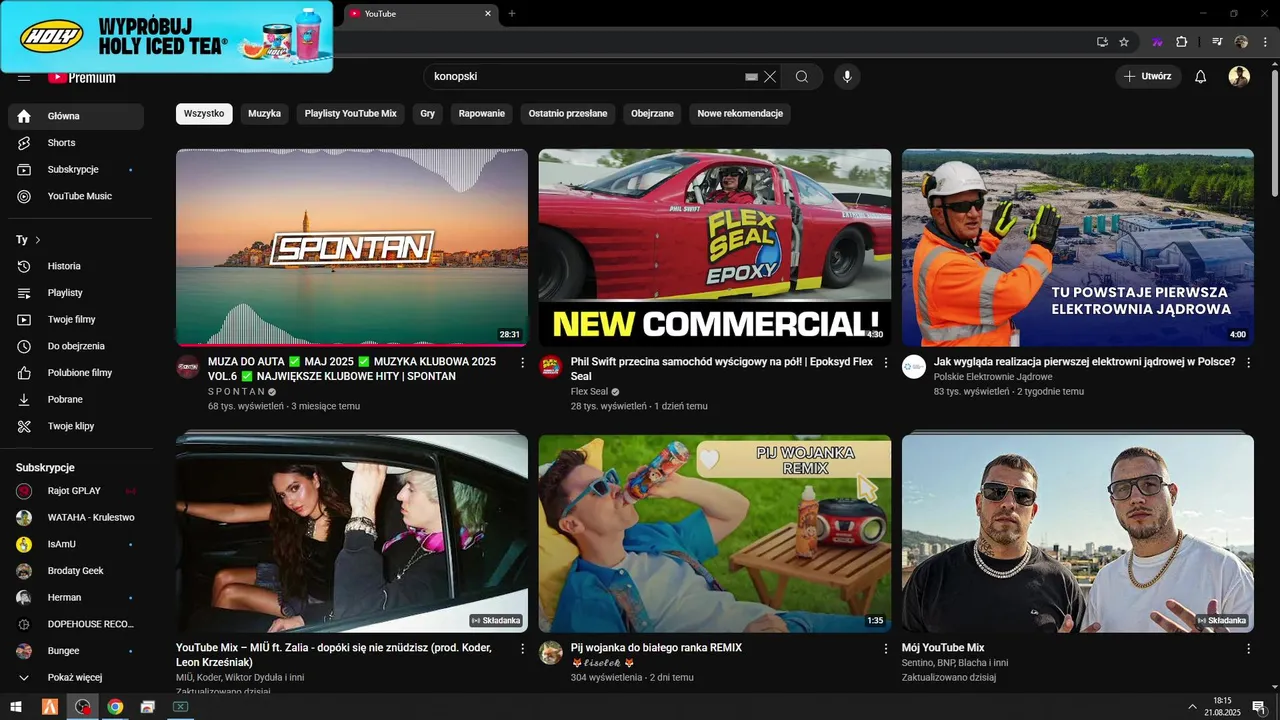
Task: Open the Chrome extensions puzzle icon
Action: pos(1182,42)
